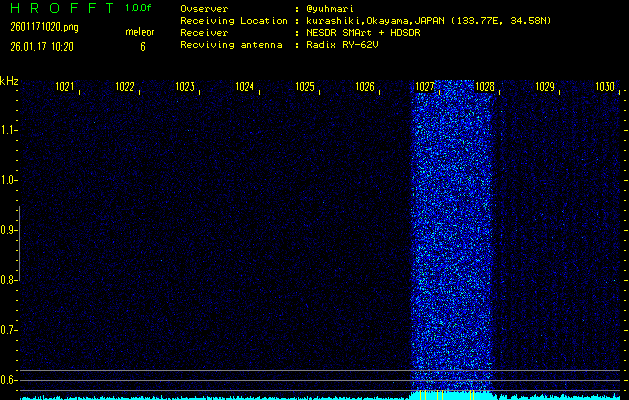Click the NESDR SMArt + HDSDR text

[363, 33]
